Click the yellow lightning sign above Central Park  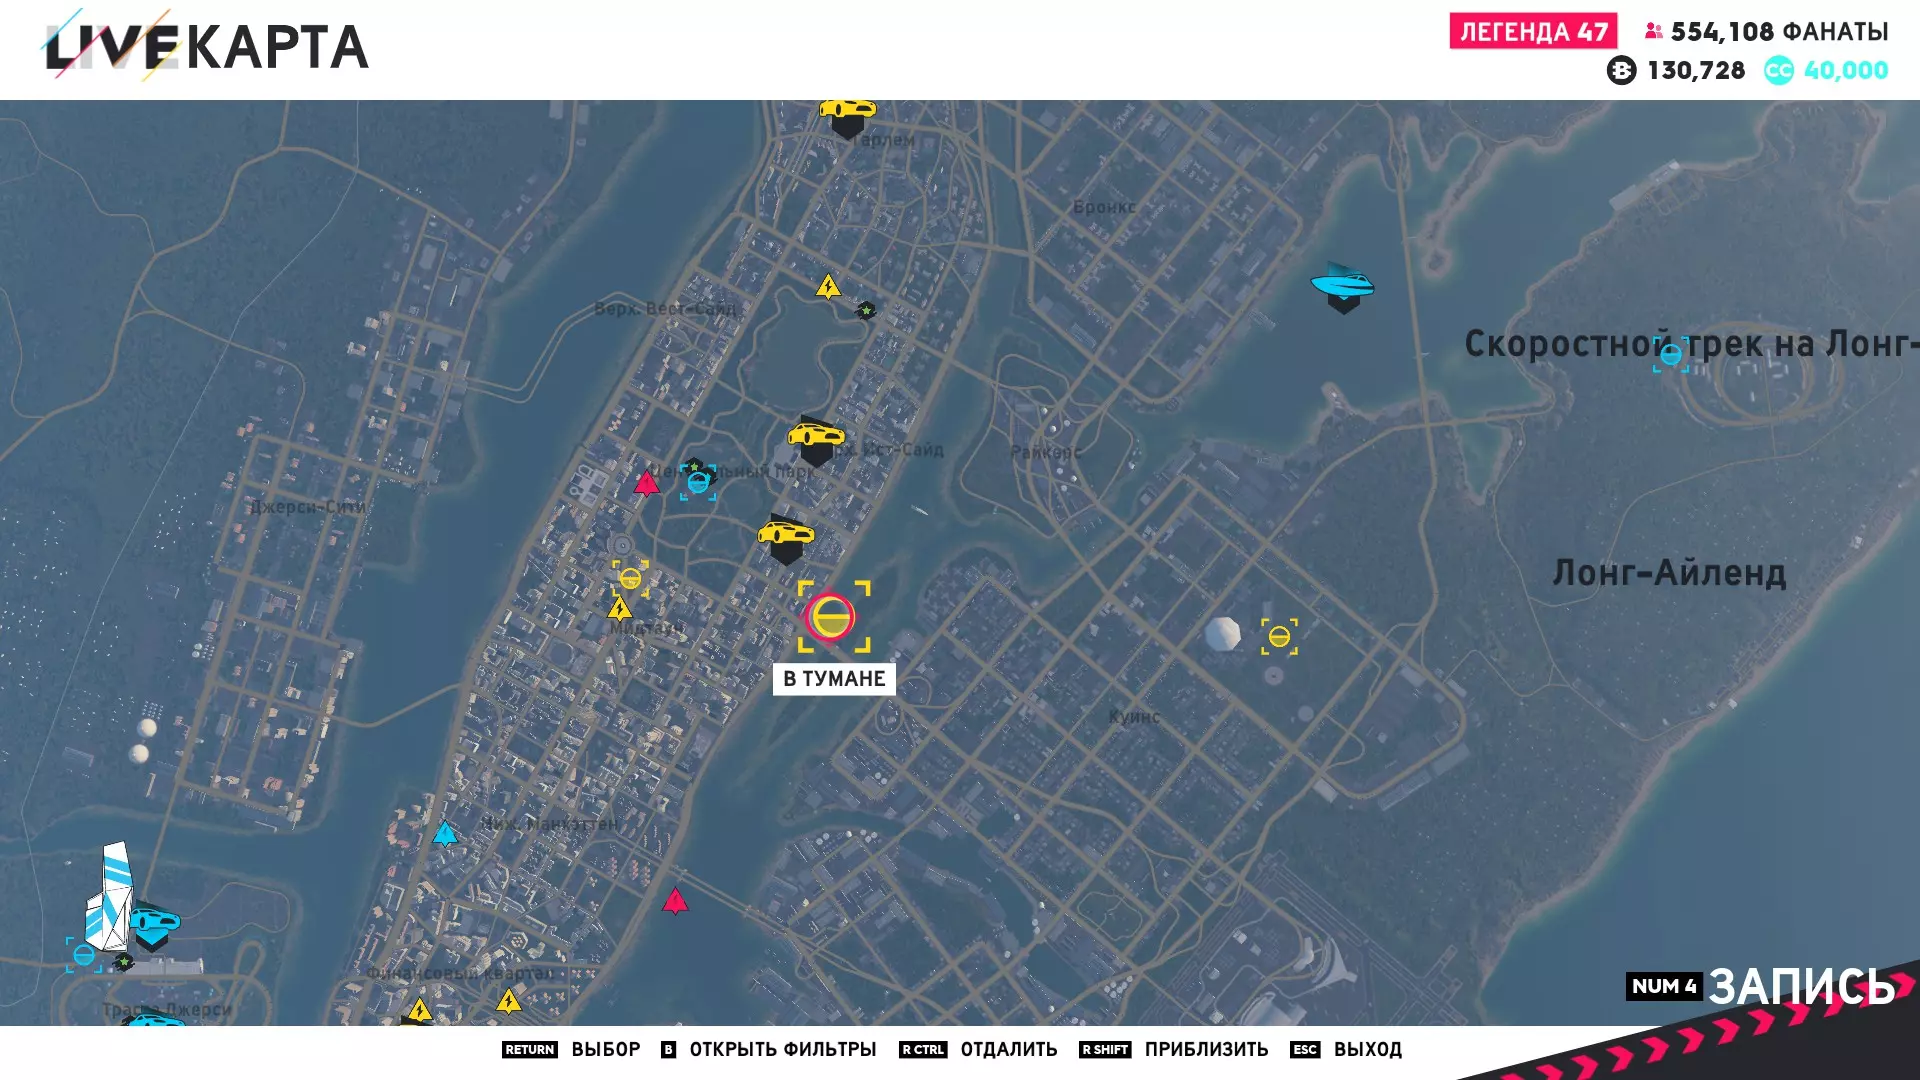tap(828, 288)
